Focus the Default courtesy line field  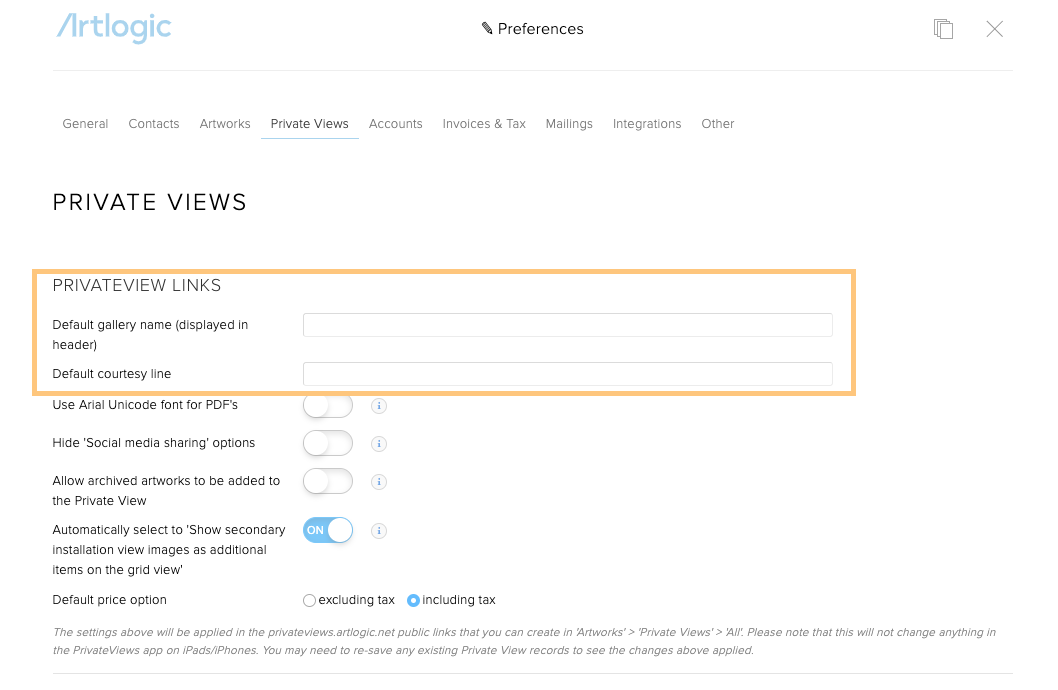(x=567, y=374)
